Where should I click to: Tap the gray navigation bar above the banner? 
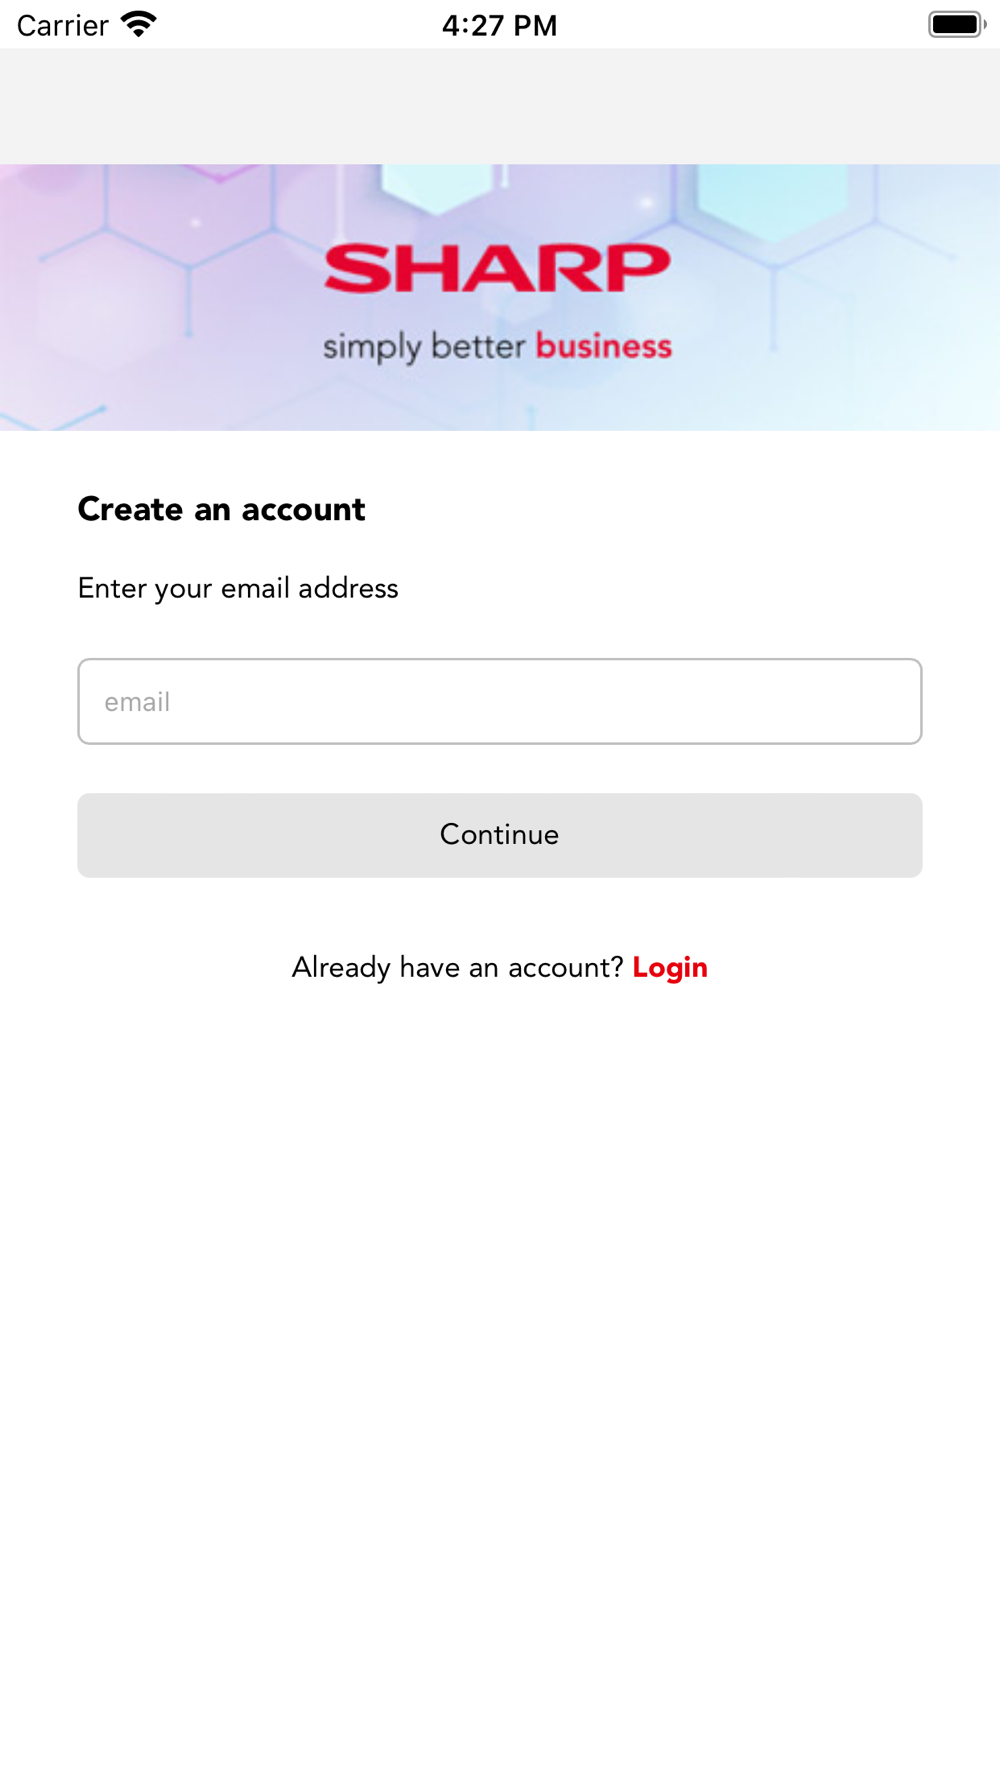point(500,106)
